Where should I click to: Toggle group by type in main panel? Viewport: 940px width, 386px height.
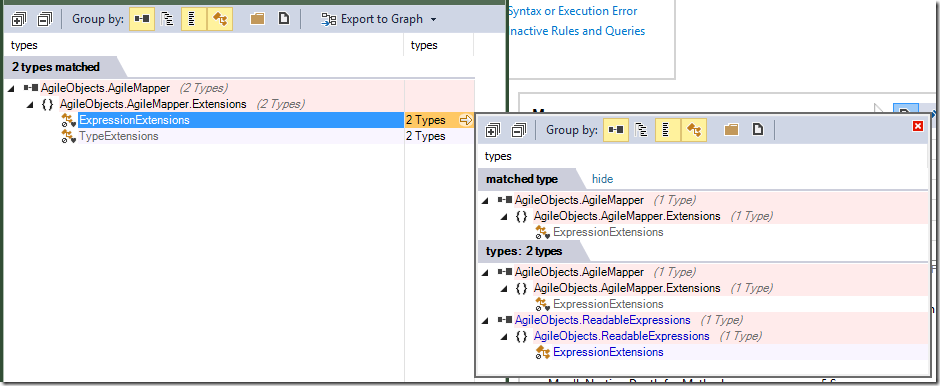click(193, 19)
